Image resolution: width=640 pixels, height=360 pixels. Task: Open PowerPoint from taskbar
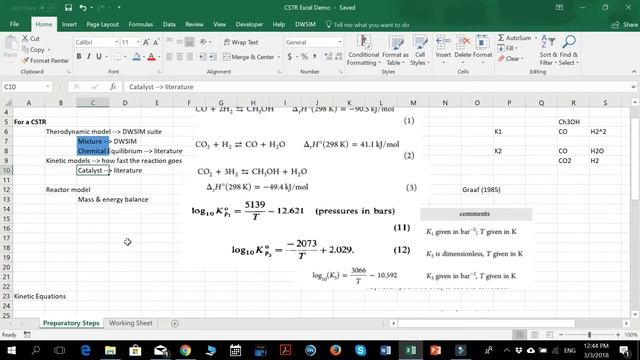(x=435, y=350)
